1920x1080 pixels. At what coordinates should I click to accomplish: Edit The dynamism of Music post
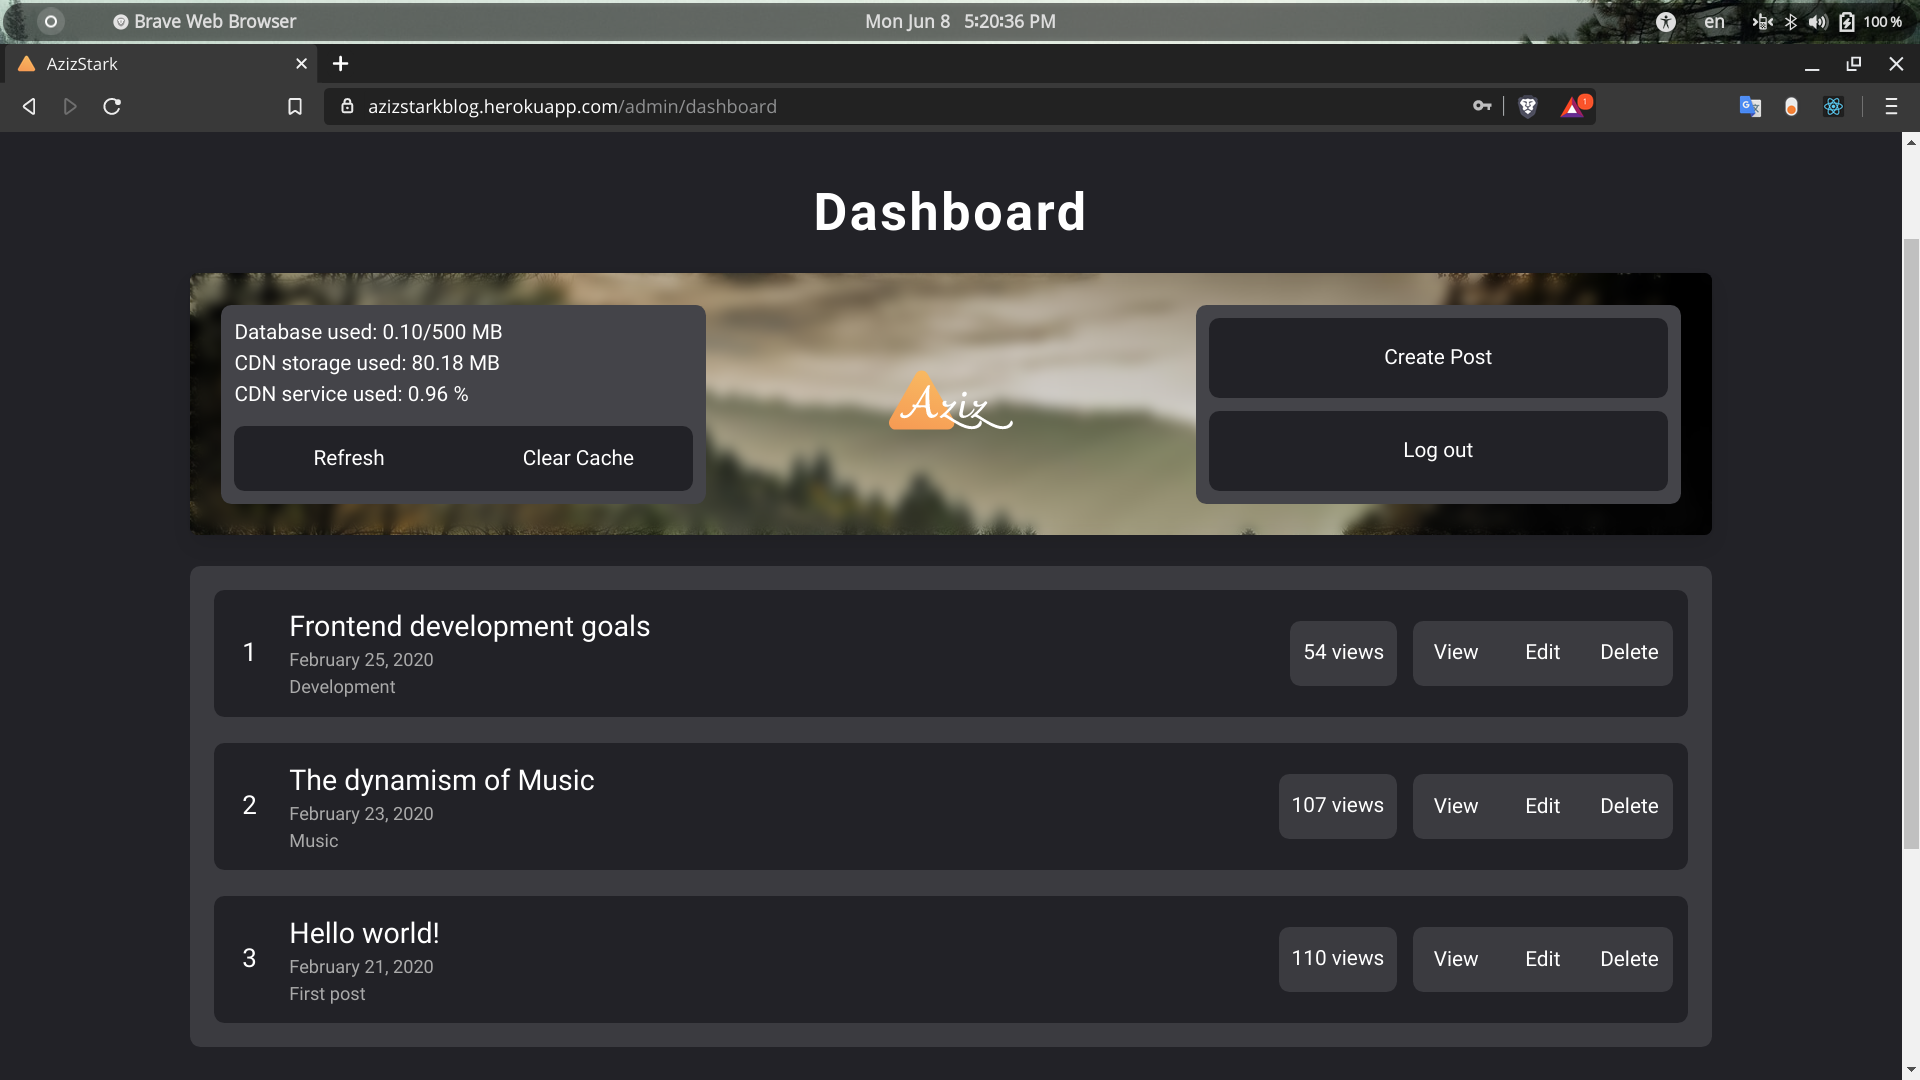pyautogui.click(x=1542, y=806)
